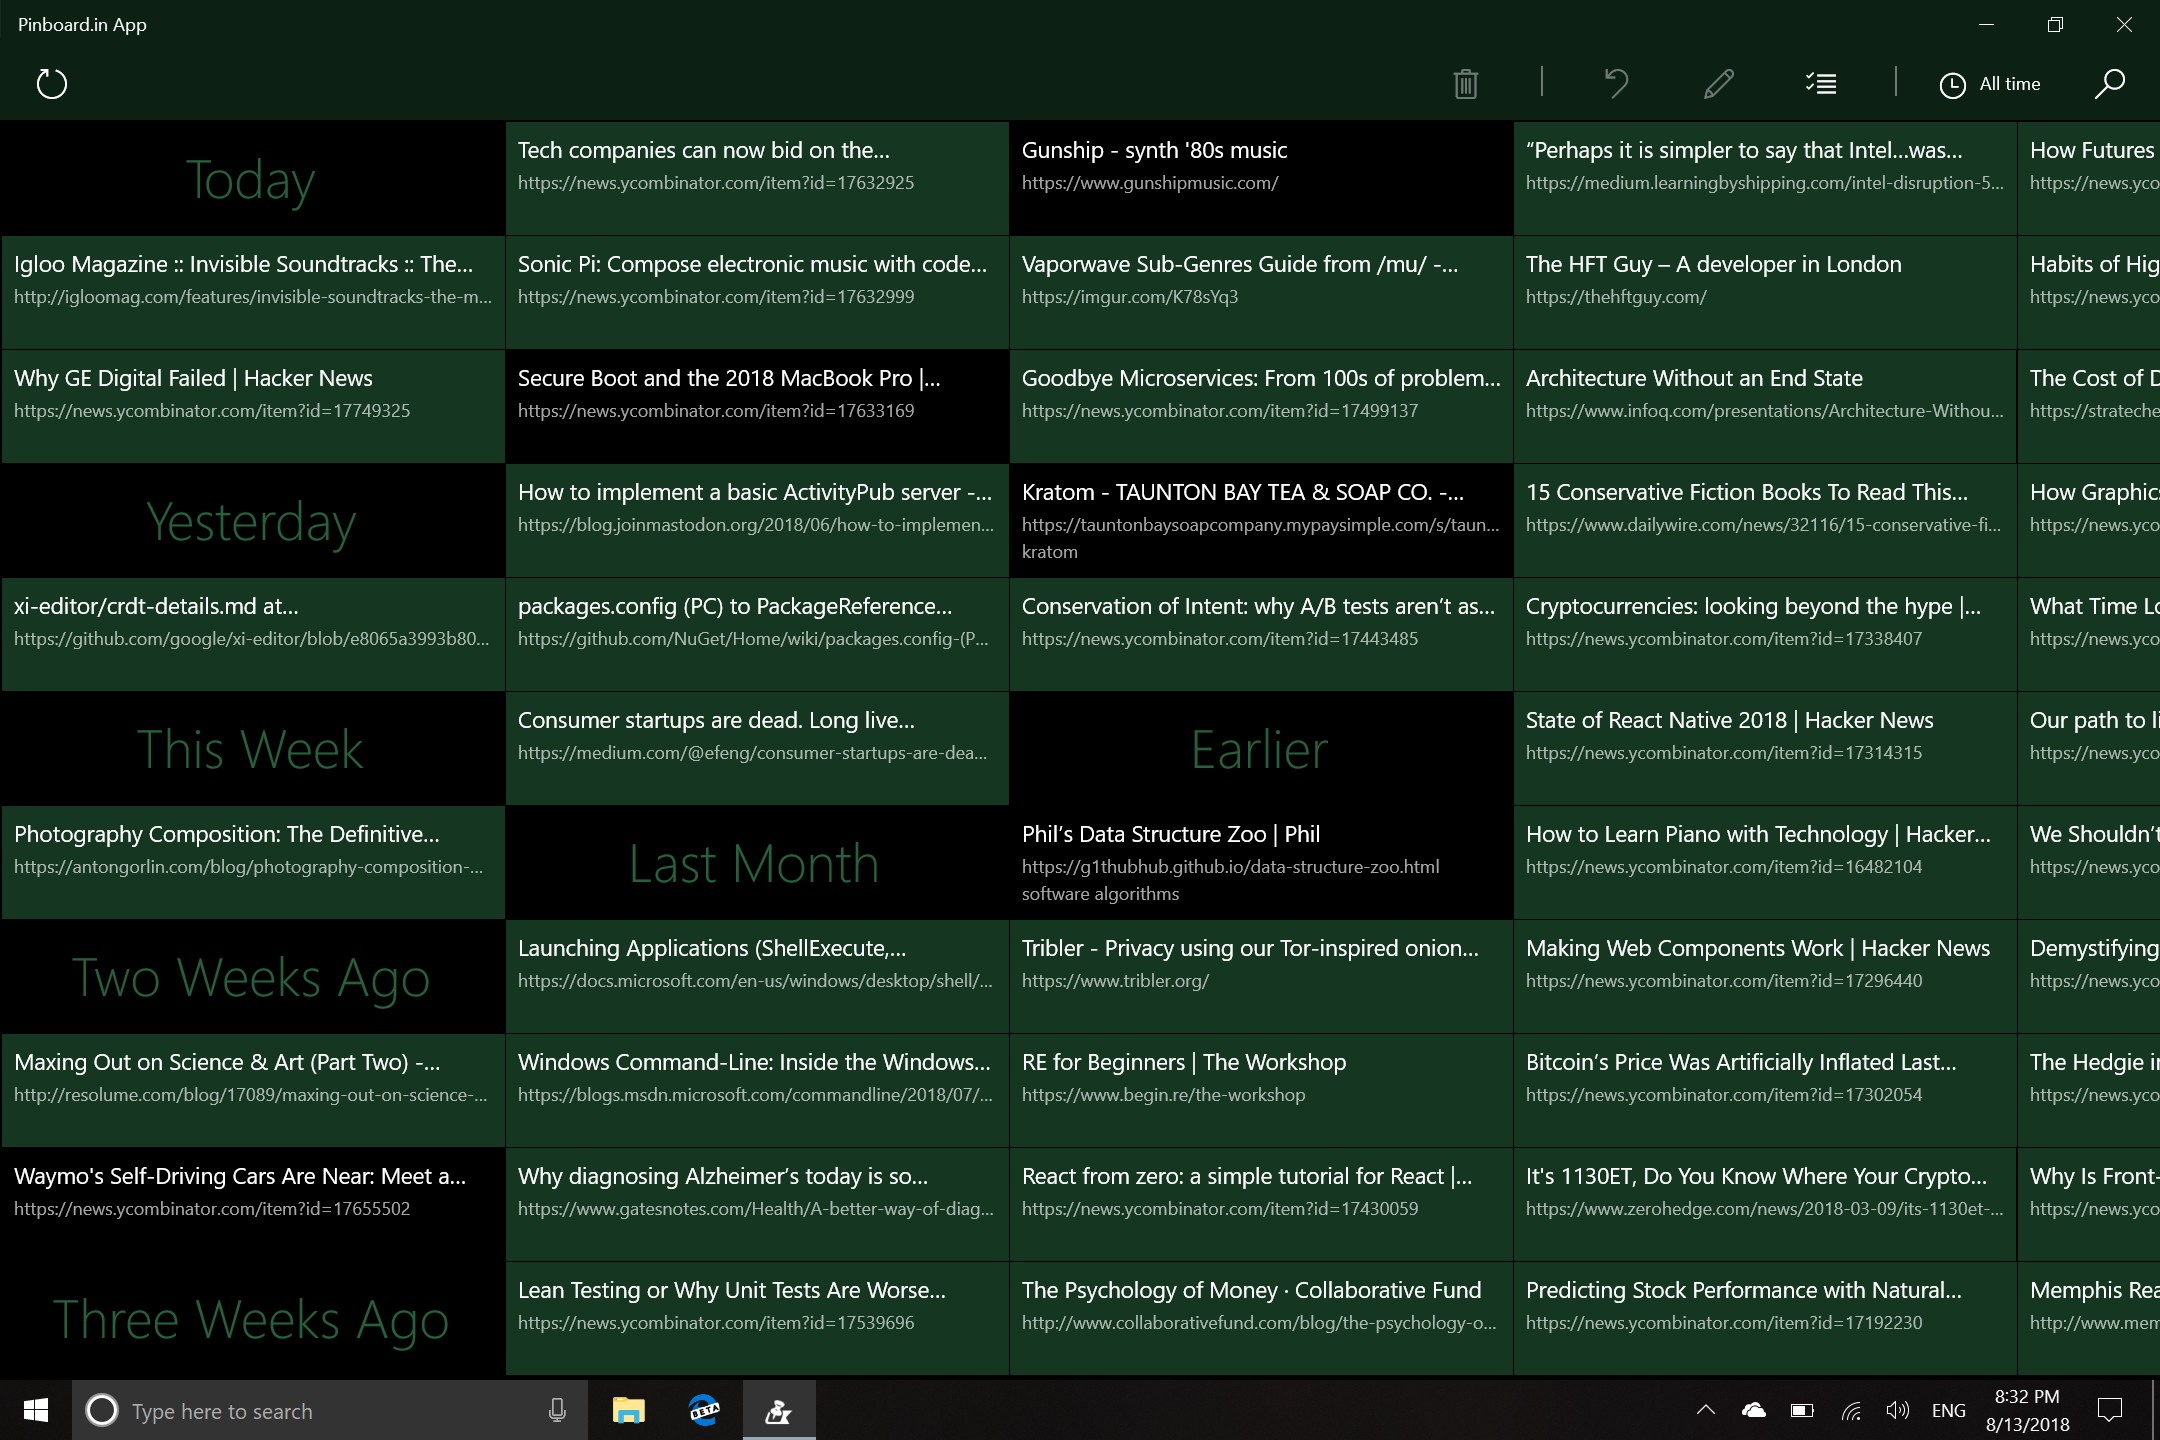Viewport: 2160px width, 1440px height.
Task: Open The Psychology of Money bookmark
Action: tap(1260, 1319)
